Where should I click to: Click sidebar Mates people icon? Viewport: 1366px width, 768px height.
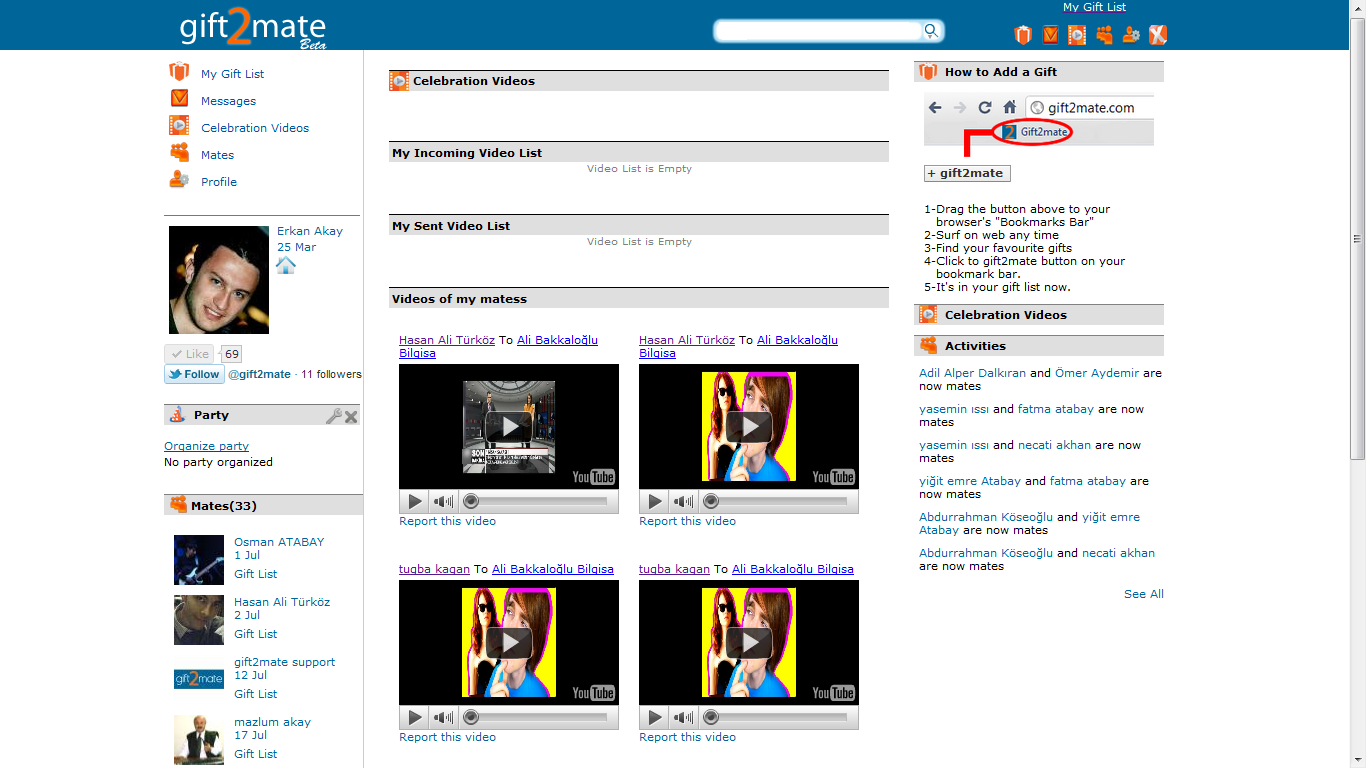coord(179,153)
